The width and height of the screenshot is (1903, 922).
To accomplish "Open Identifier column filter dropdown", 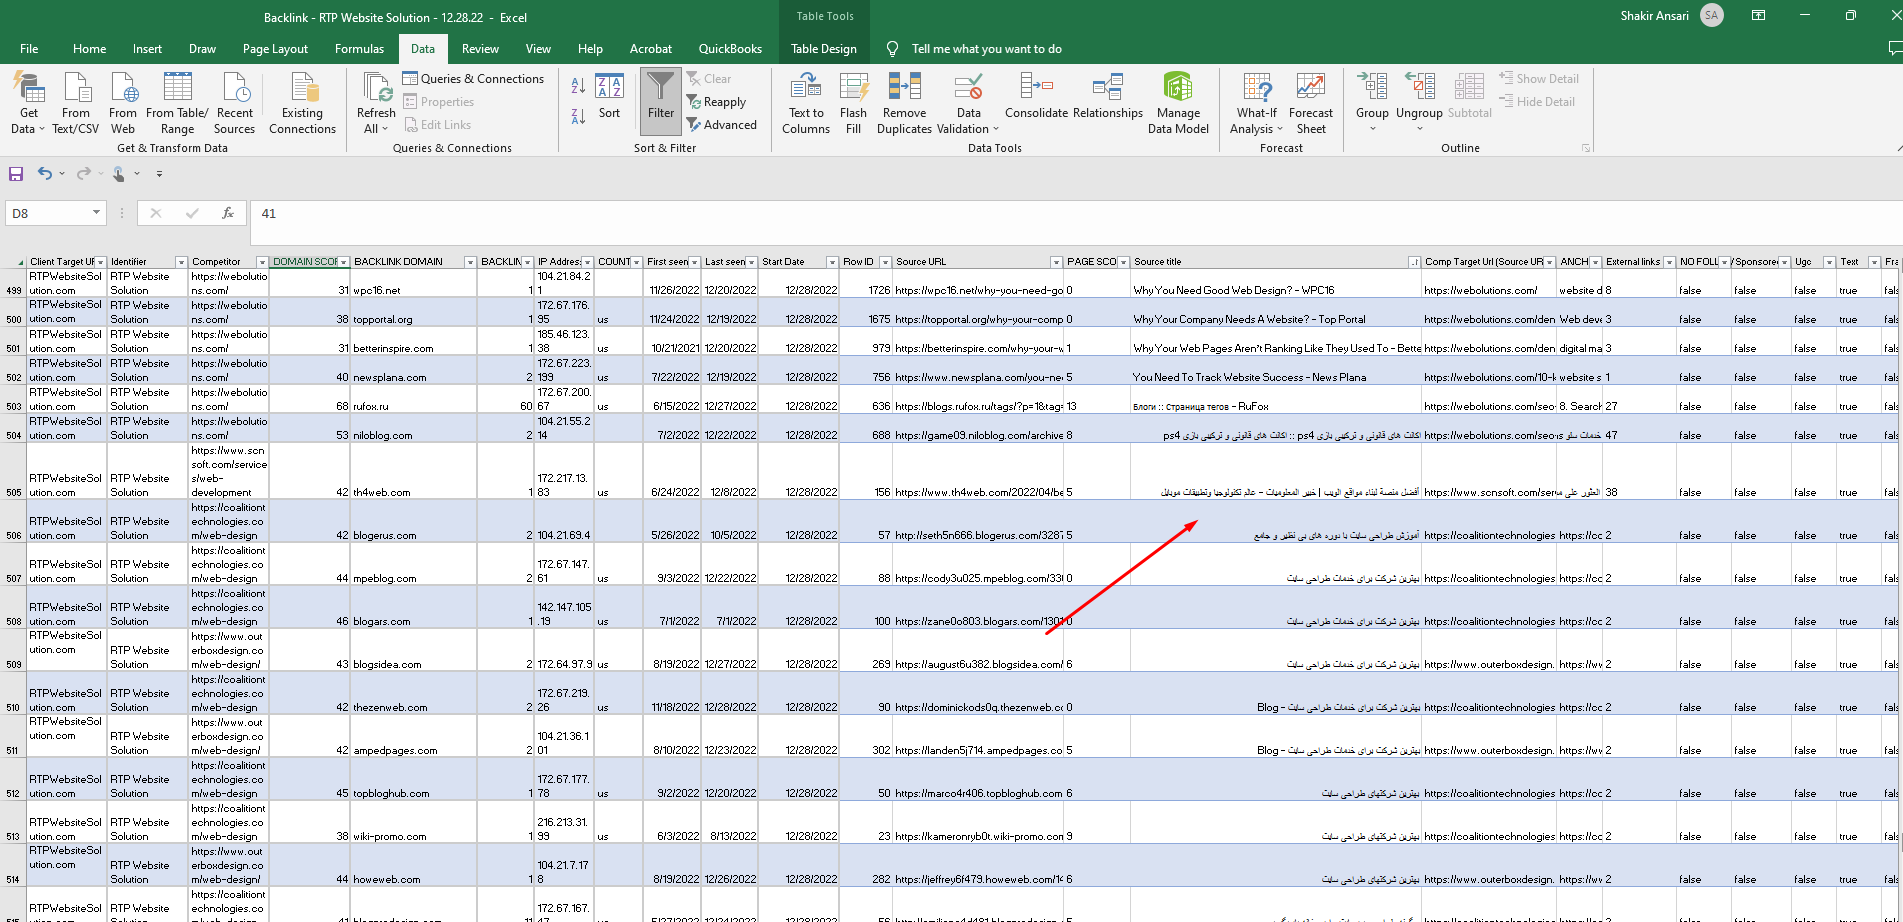I will point(181,262).
